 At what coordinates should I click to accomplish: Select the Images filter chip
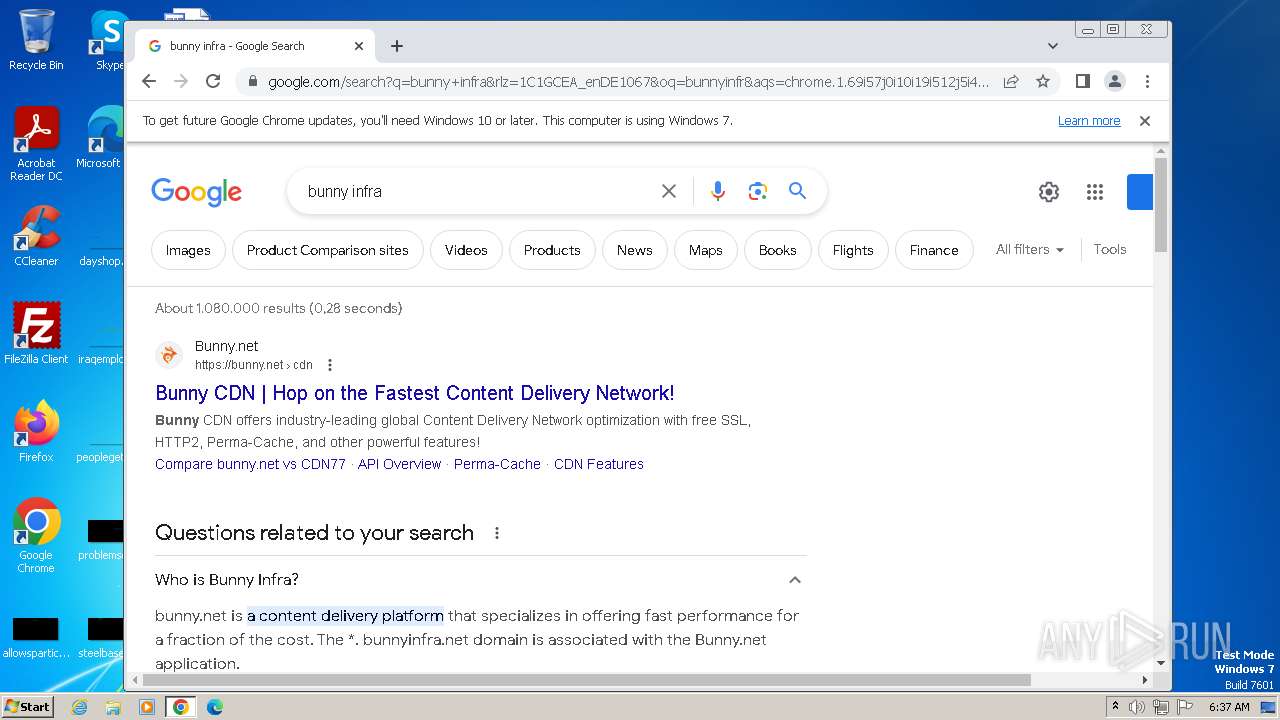[188, 250]
